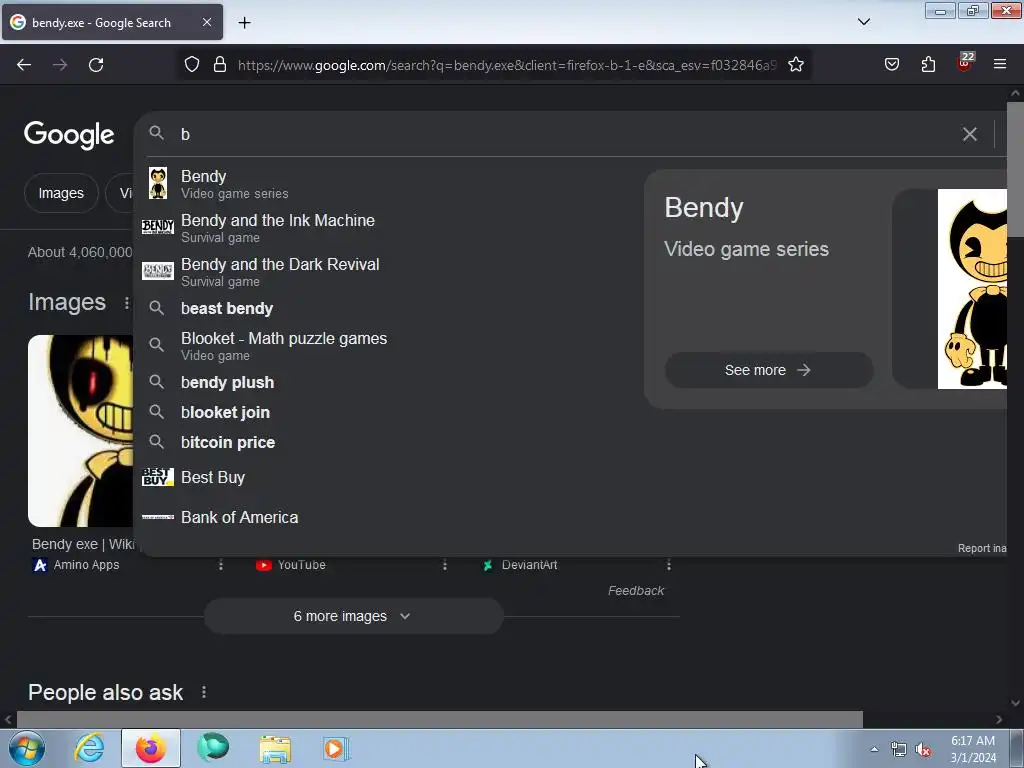This screenshot has width=1024, height=768.
Task: Click the Best Buy logo icon
Action: point(157,477)
